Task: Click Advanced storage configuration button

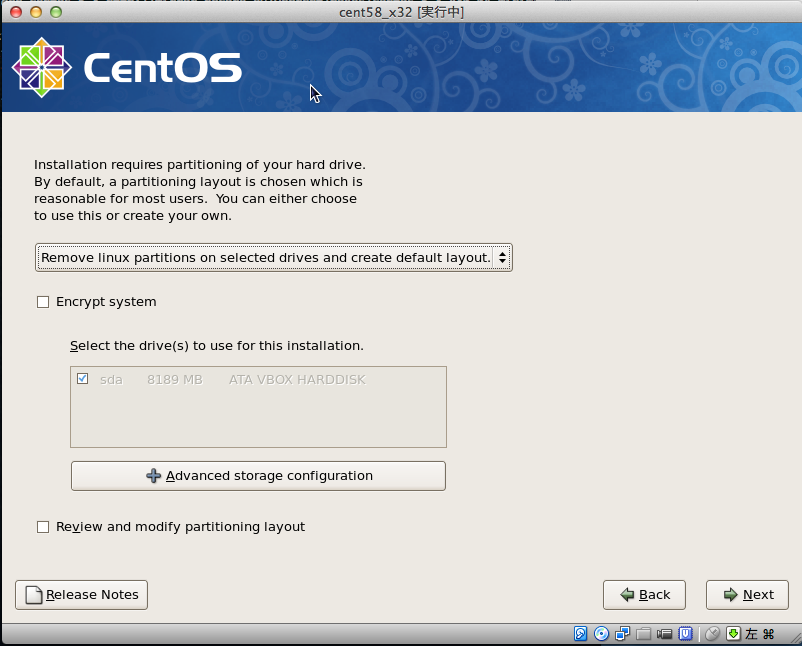Action: pos(258,476)
